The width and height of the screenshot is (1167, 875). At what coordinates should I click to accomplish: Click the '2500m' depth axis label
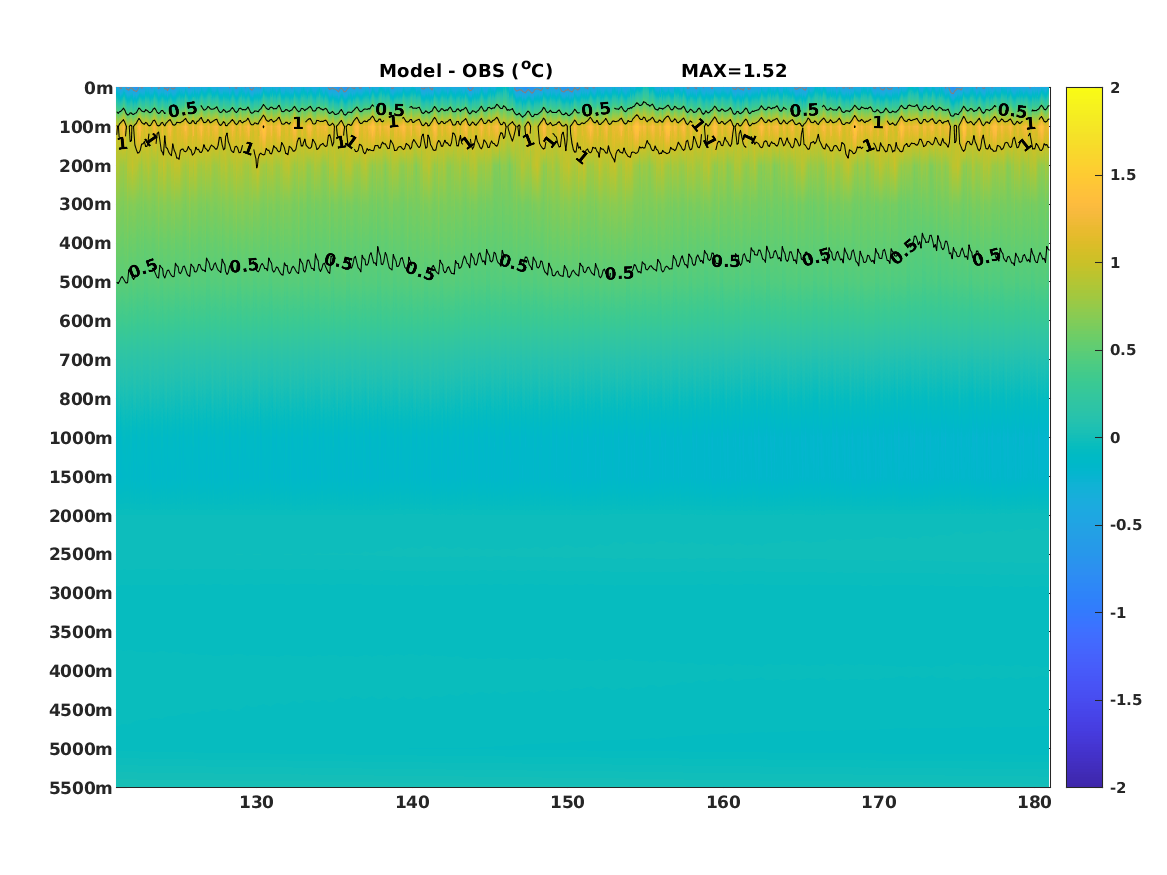coord(81,554)
